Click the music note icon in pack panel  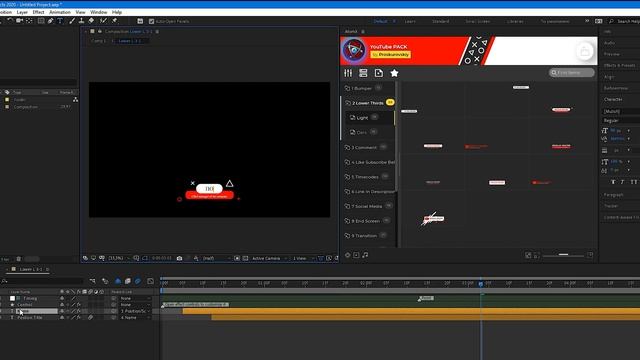tap(365, 255)
